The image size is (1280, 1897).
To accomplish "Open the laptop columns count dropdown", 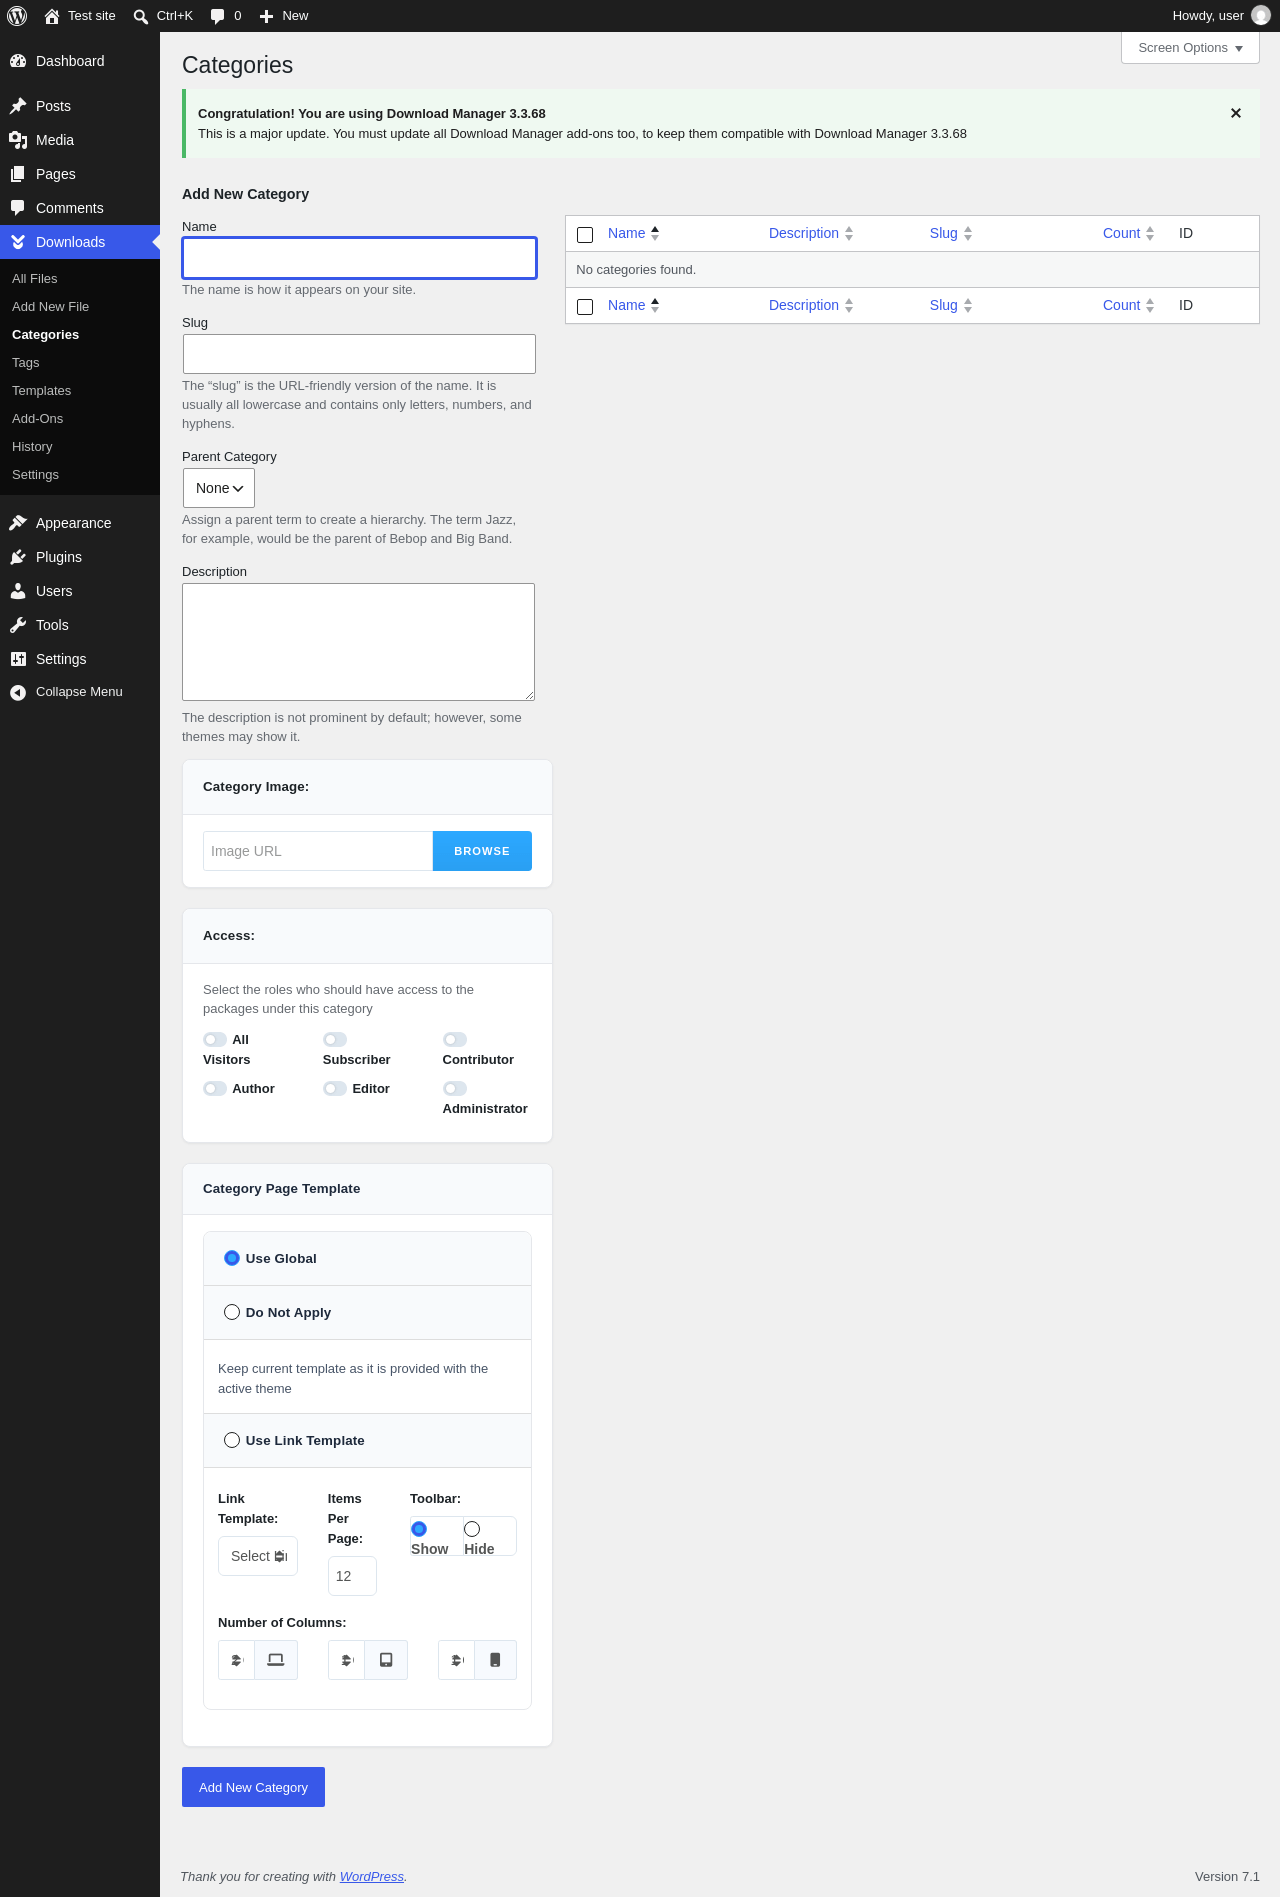I will [x=237, y=1660].
